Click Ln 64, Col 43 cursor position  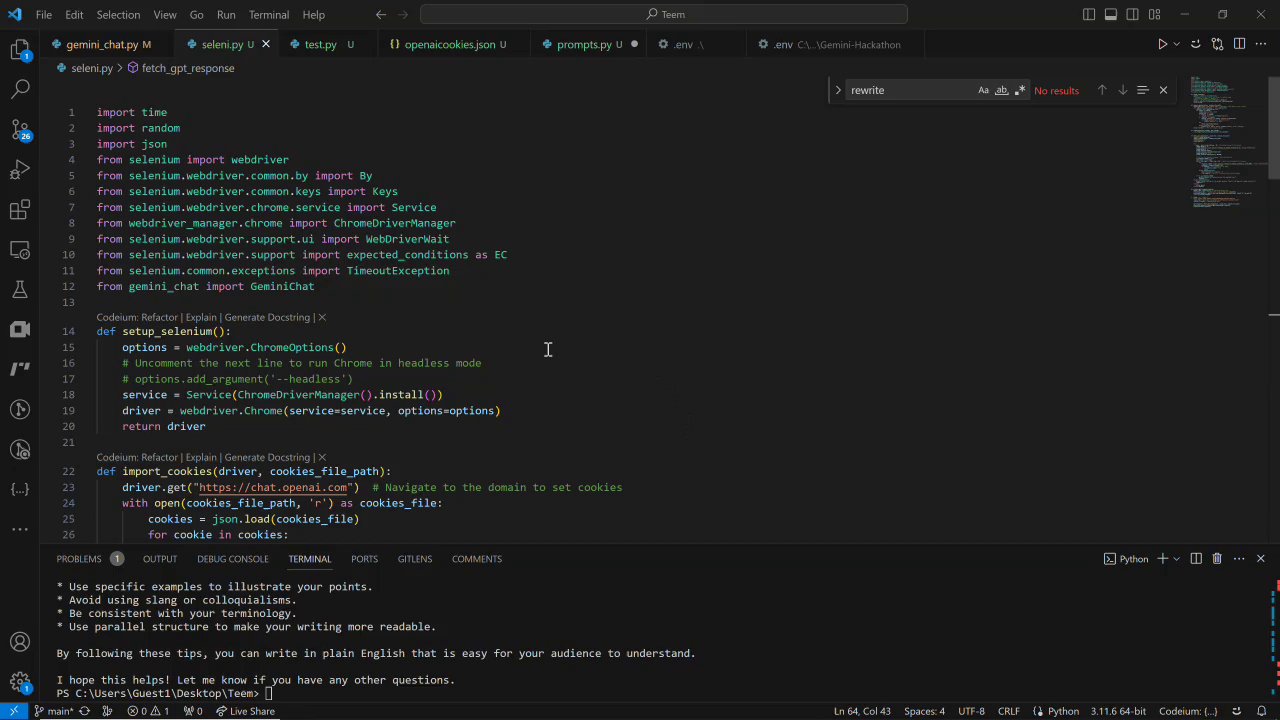[x=862, y=711]
